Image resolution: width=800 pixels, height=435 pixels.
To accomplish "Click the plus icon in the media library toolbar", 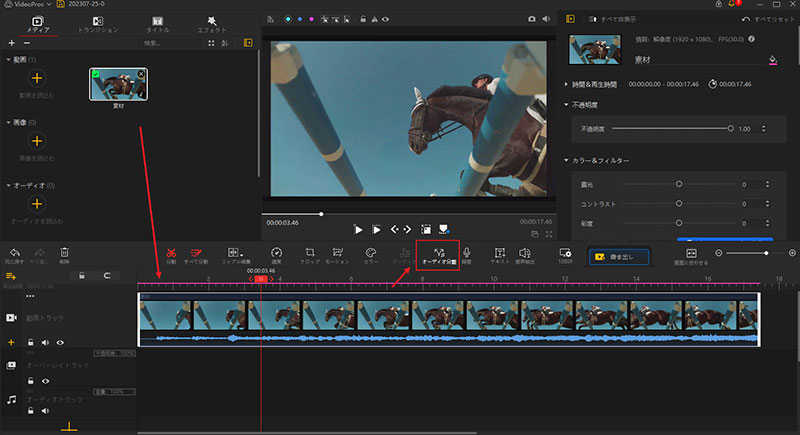I will tap(11, 43).
